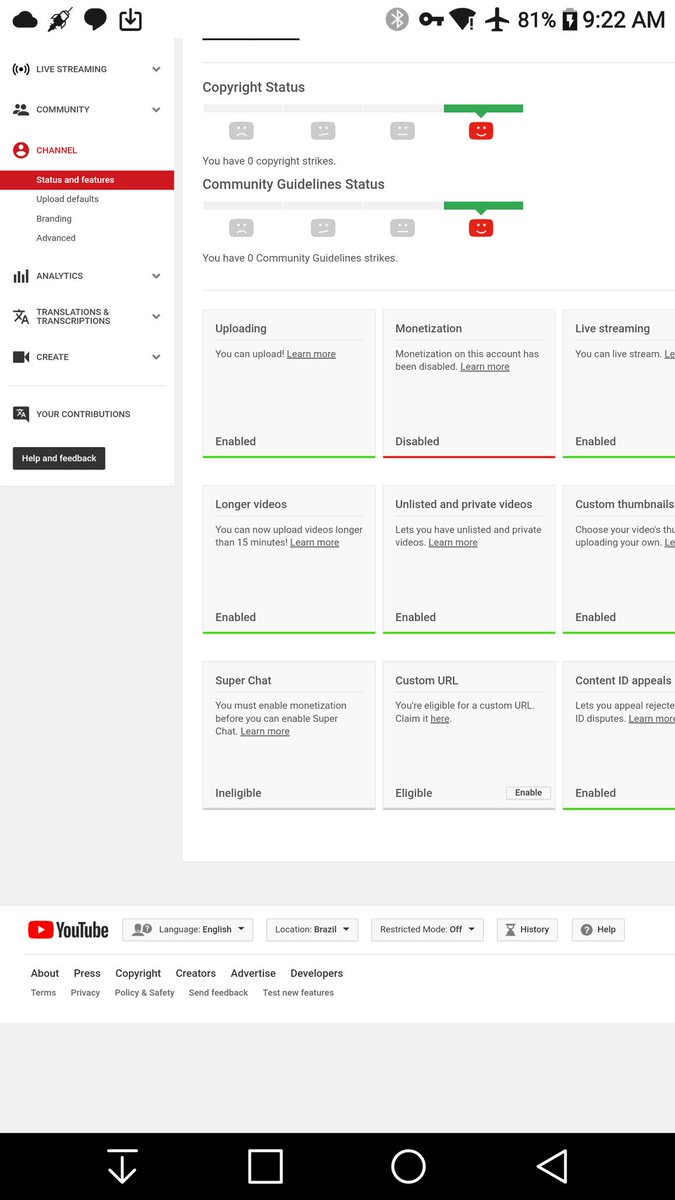The image size is (675, 1200).
Task: Click the Disabled status in Monetization card
Action: pos(417,441)
